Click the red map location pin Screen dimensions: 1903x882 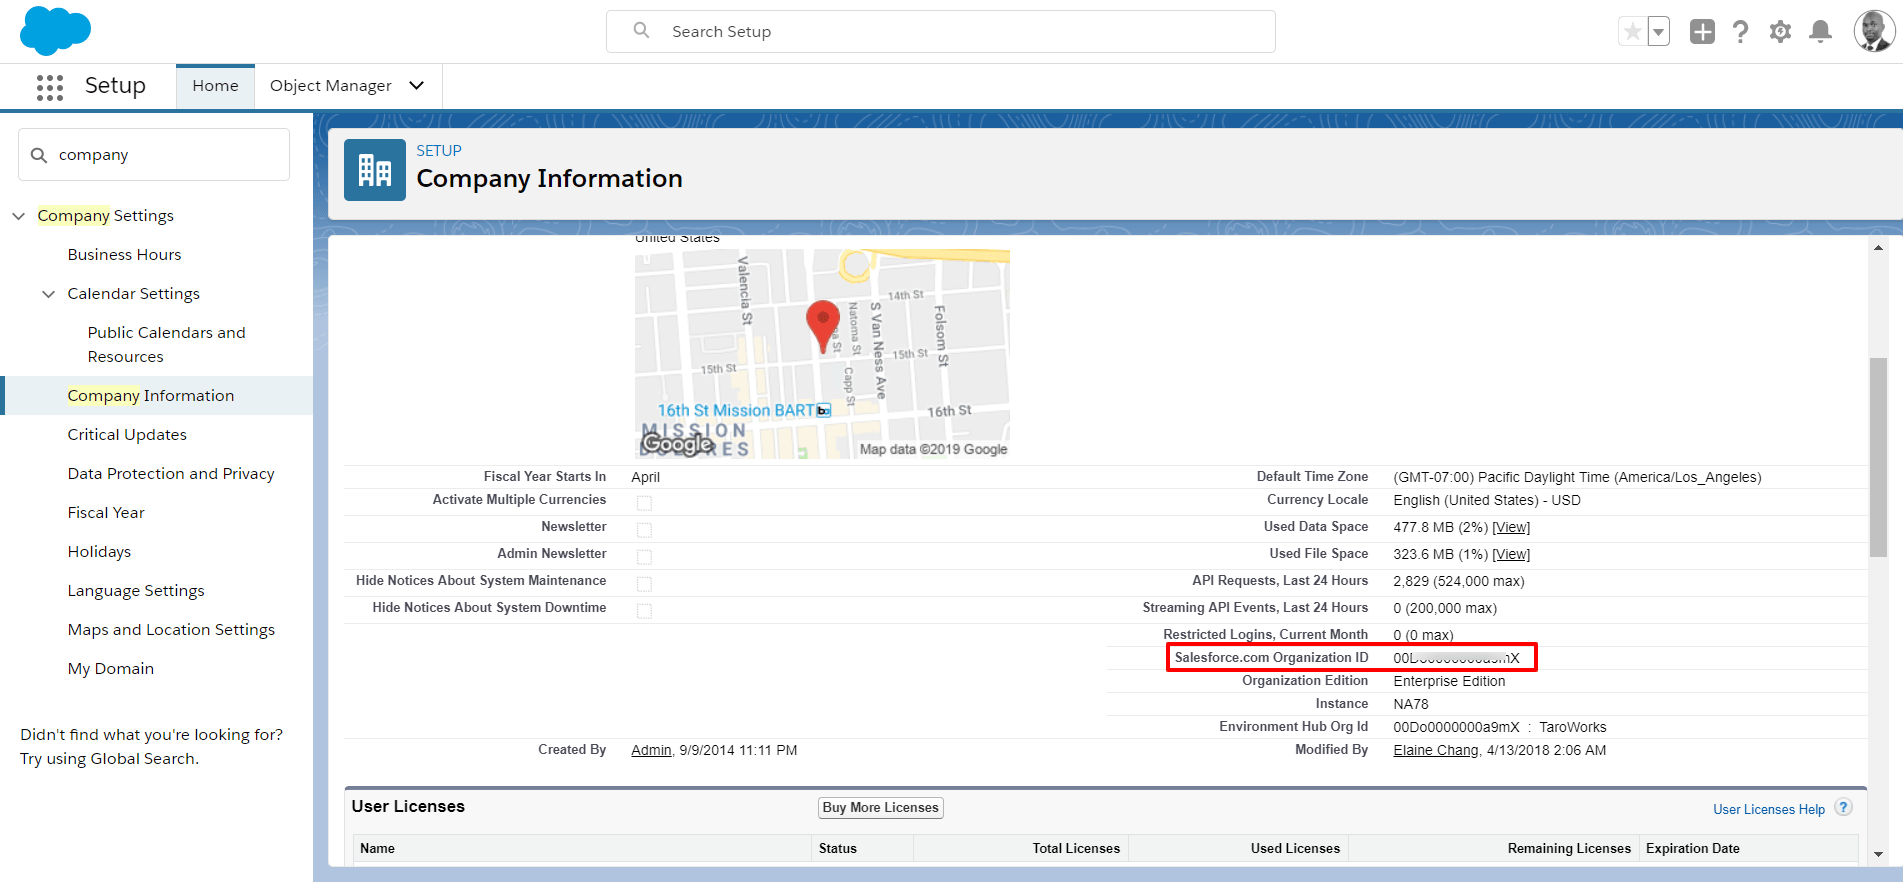point(823,326)
